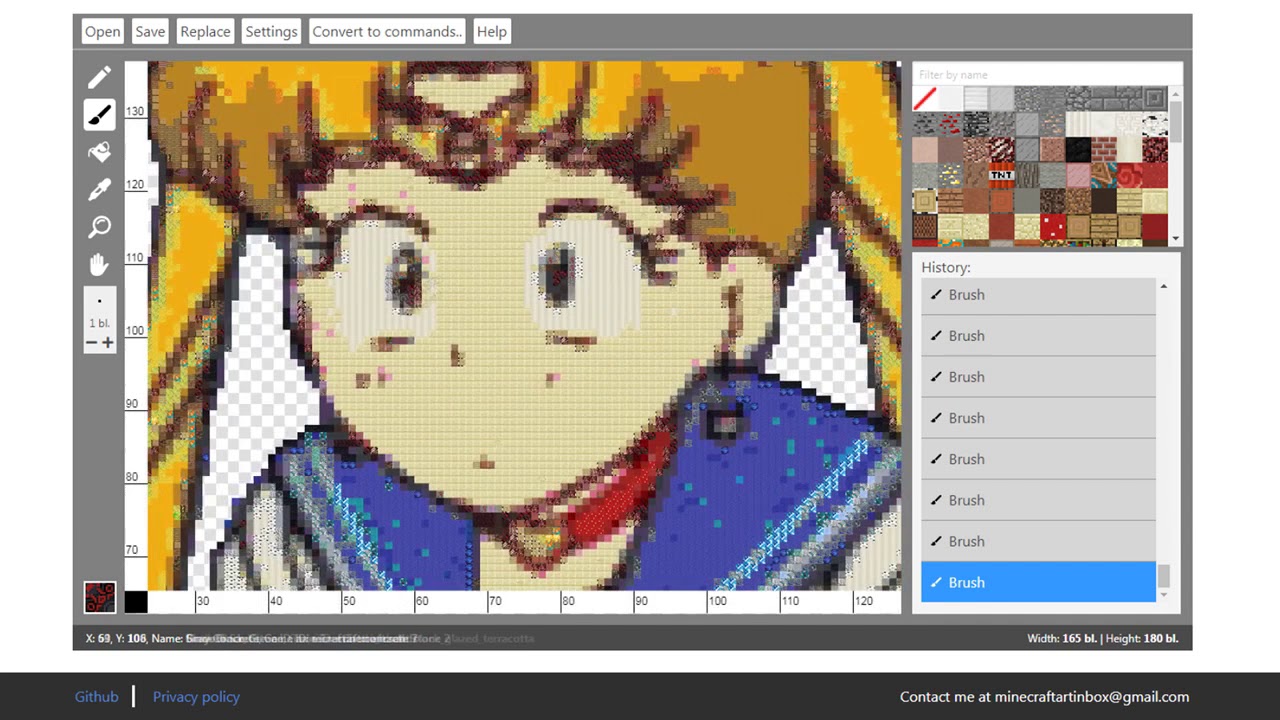Choose the TNT block

(1001, 175)
